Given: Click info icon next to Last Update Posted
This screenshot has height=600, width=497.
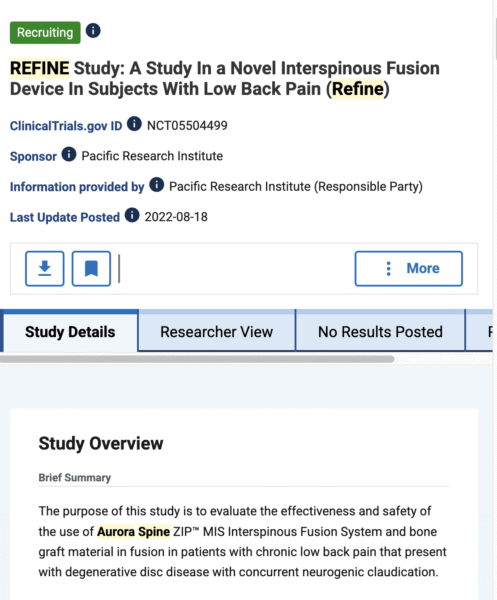Looking at the screenshot, I should pos(132,215).
